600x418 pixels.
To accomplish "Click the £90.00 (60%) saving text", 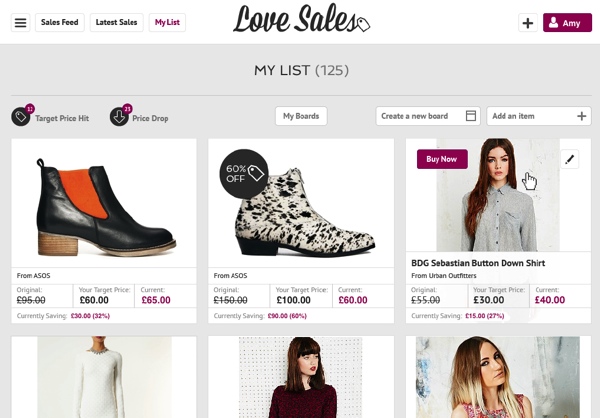I will pos(287,316).
